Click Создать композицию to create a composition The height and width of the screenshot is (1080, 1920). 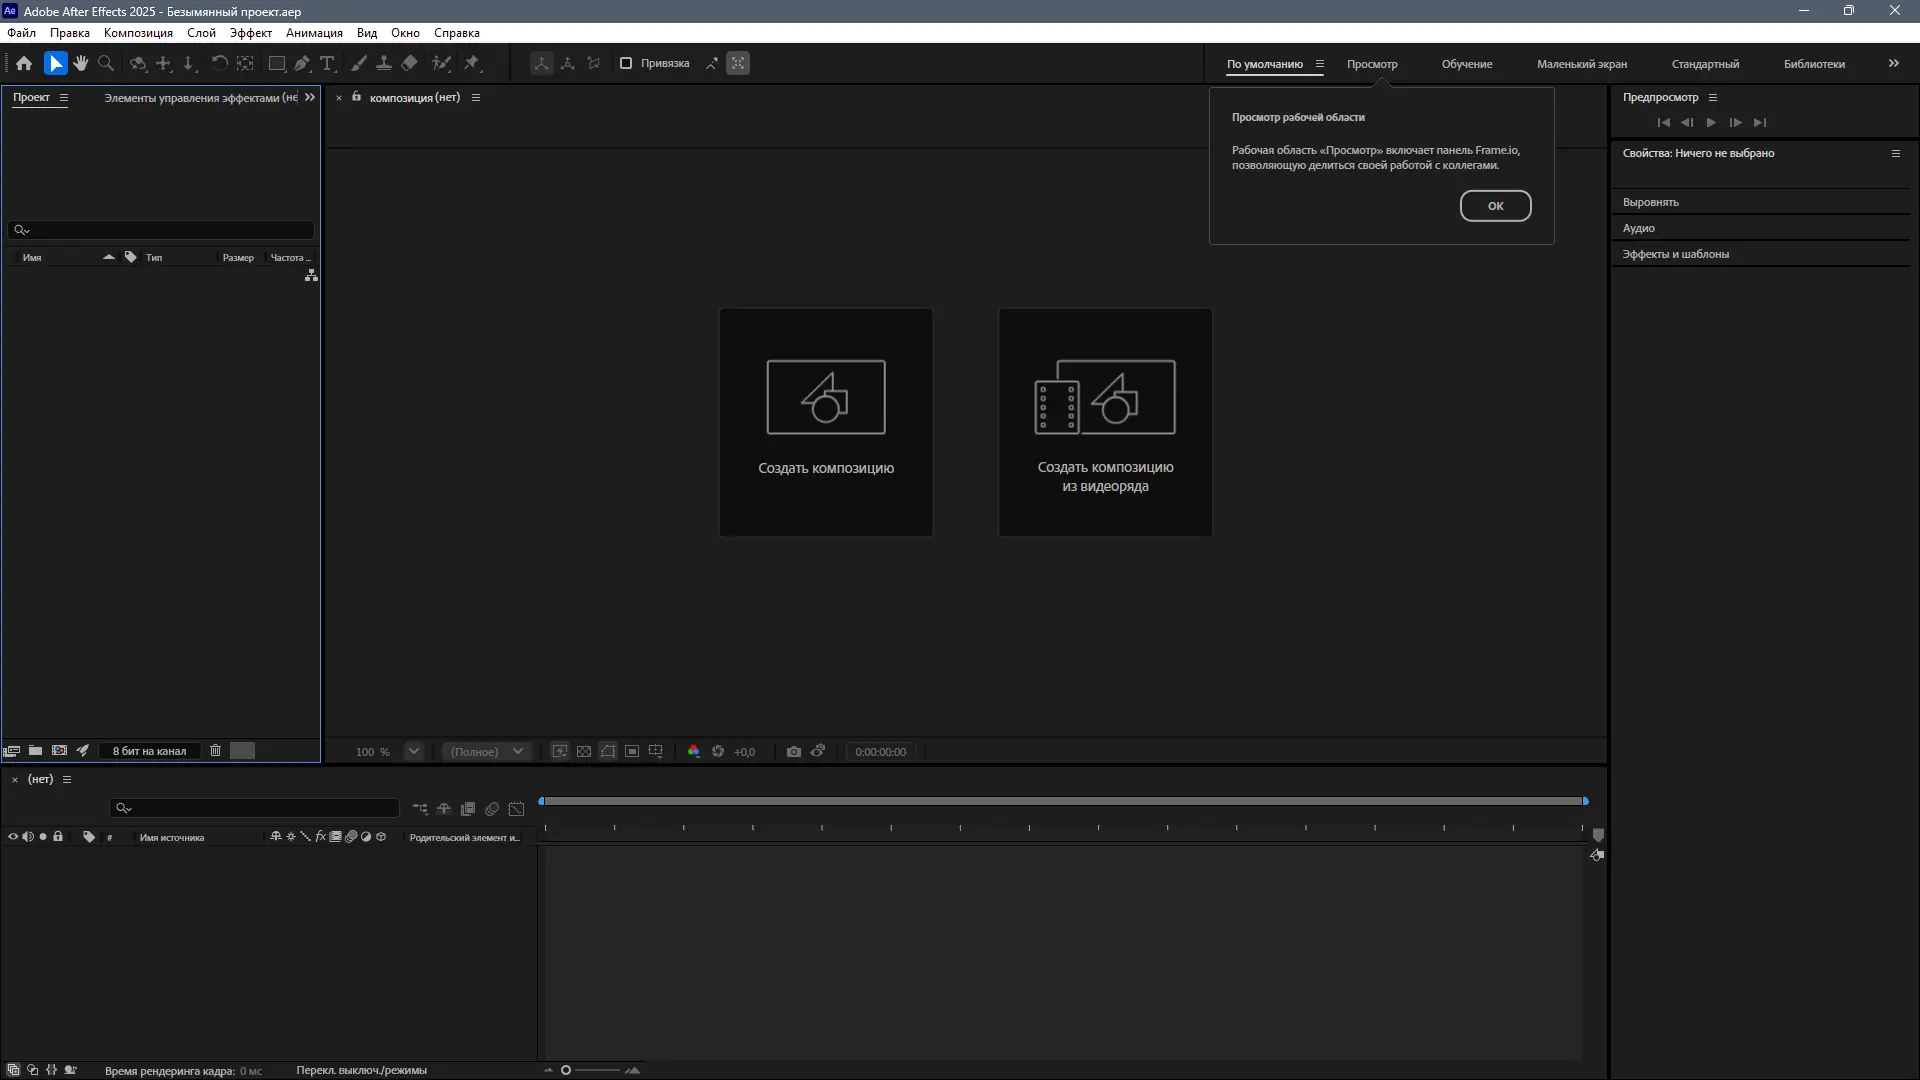[x=825, y=421]
